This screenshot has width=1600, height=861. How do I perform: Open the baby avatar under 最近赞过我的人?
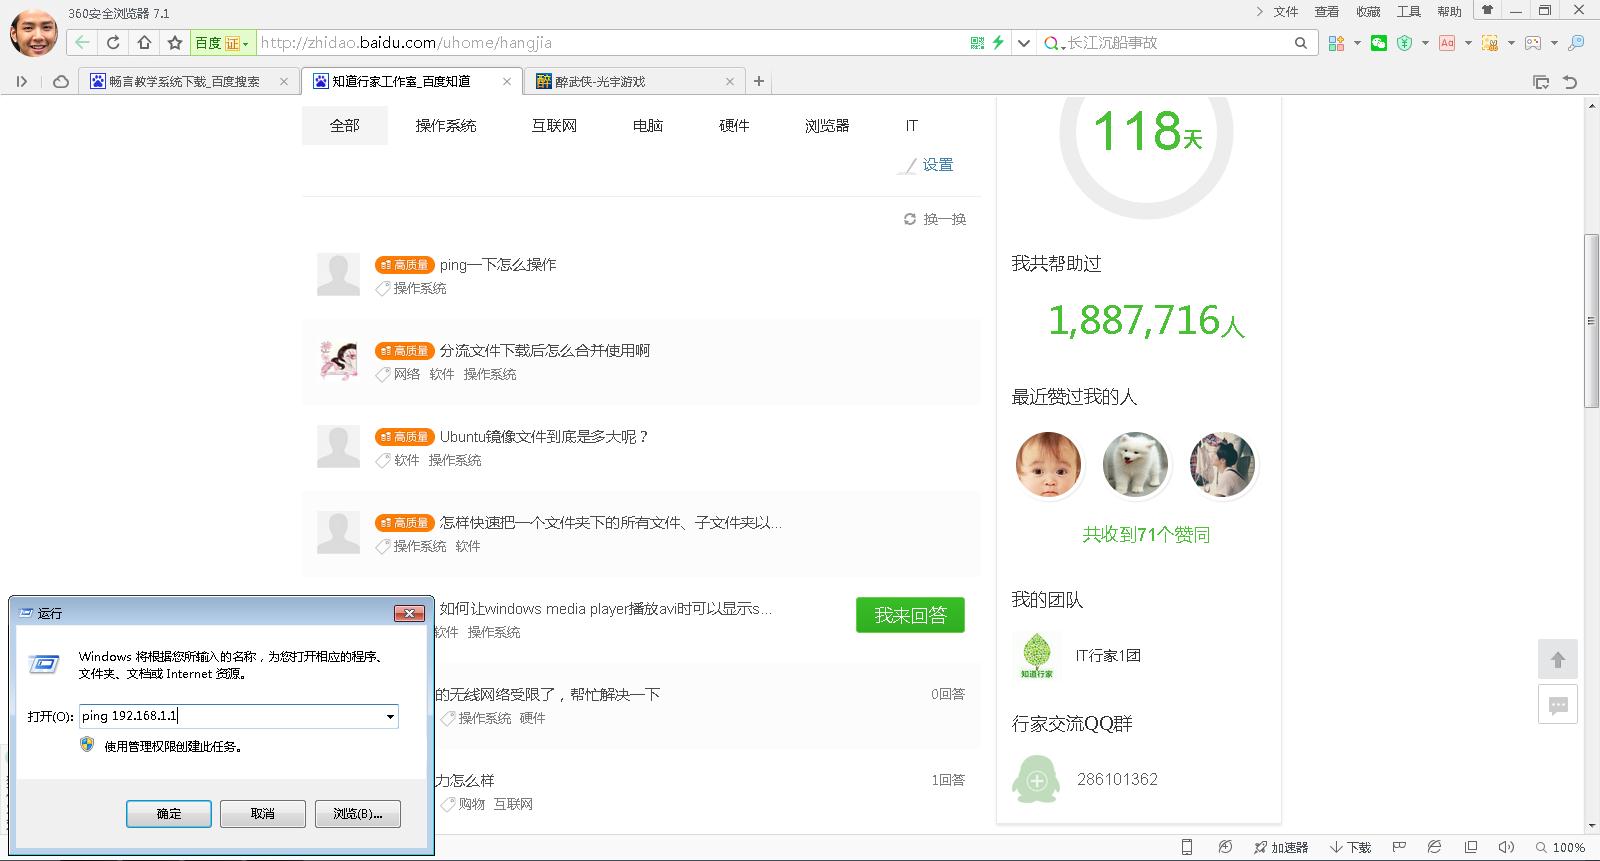click(x=1048, y=465)
